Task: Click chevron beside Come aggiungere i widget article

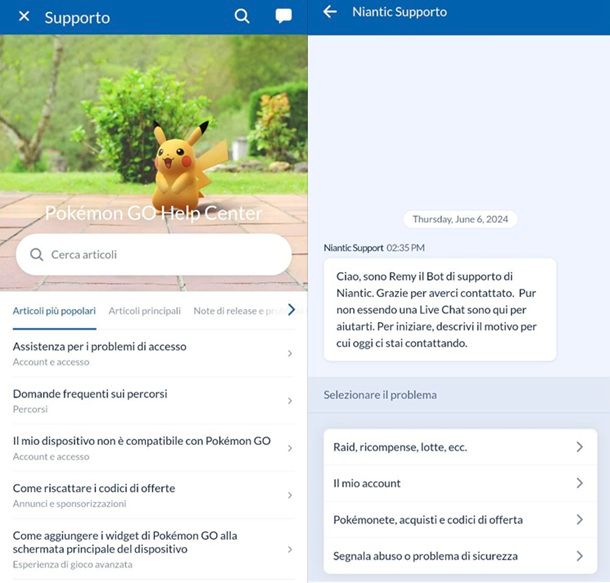Action: click(x=290, y=550)
